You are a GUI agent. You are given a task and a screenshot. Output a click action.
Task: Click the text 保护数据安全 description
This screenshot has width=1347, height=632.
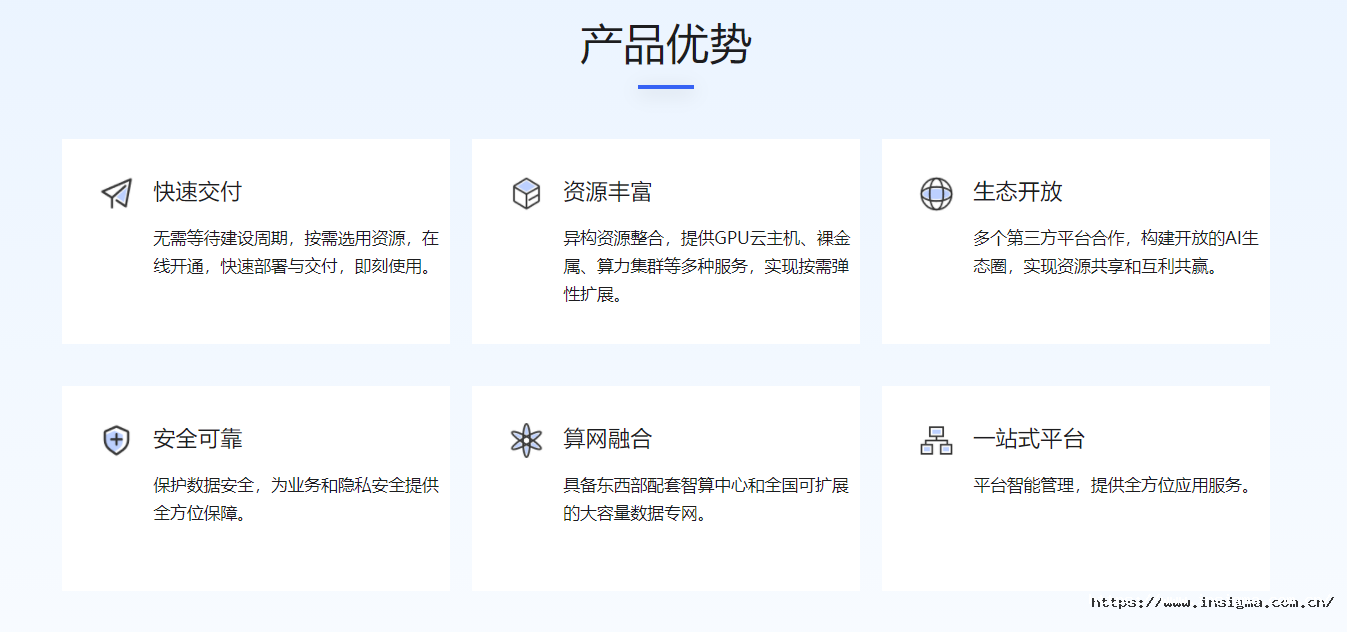pos(295,500)
